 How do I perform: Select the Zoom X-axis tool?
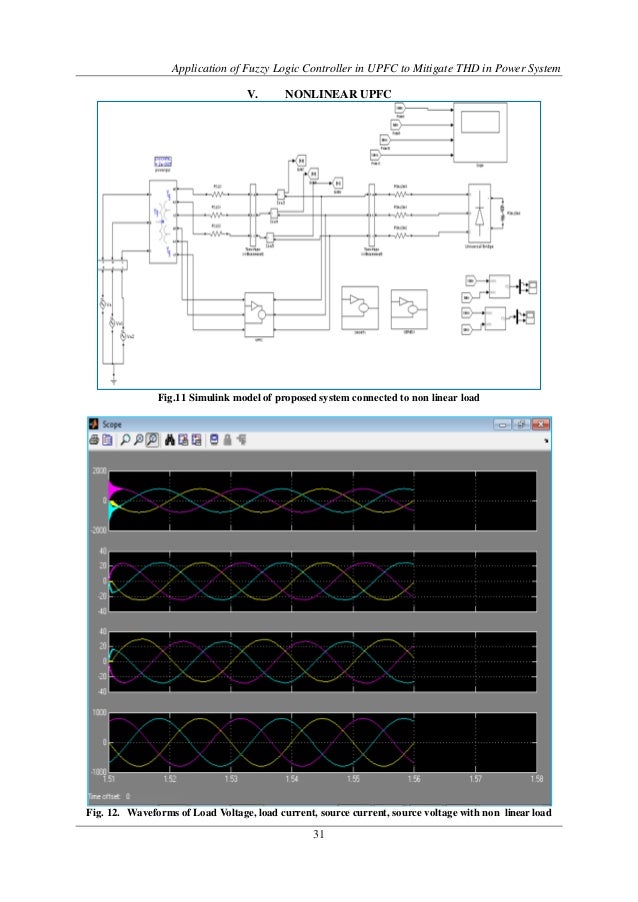(138, 440)
